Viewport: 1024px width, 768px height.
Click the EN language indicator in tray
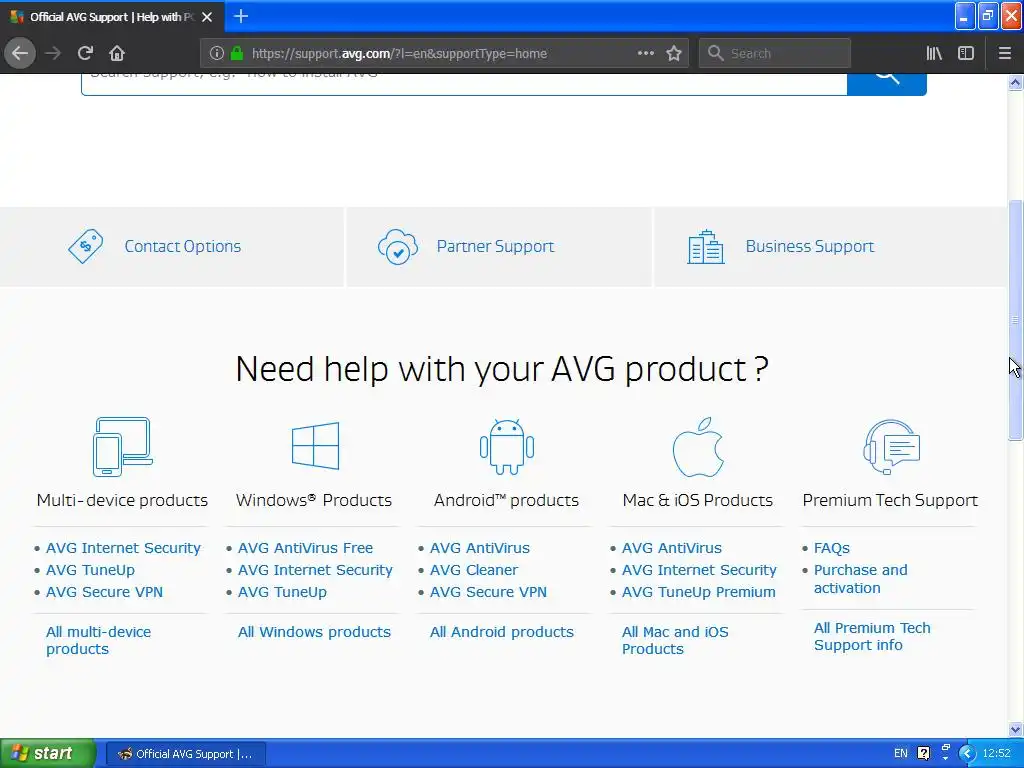point(901,754)
